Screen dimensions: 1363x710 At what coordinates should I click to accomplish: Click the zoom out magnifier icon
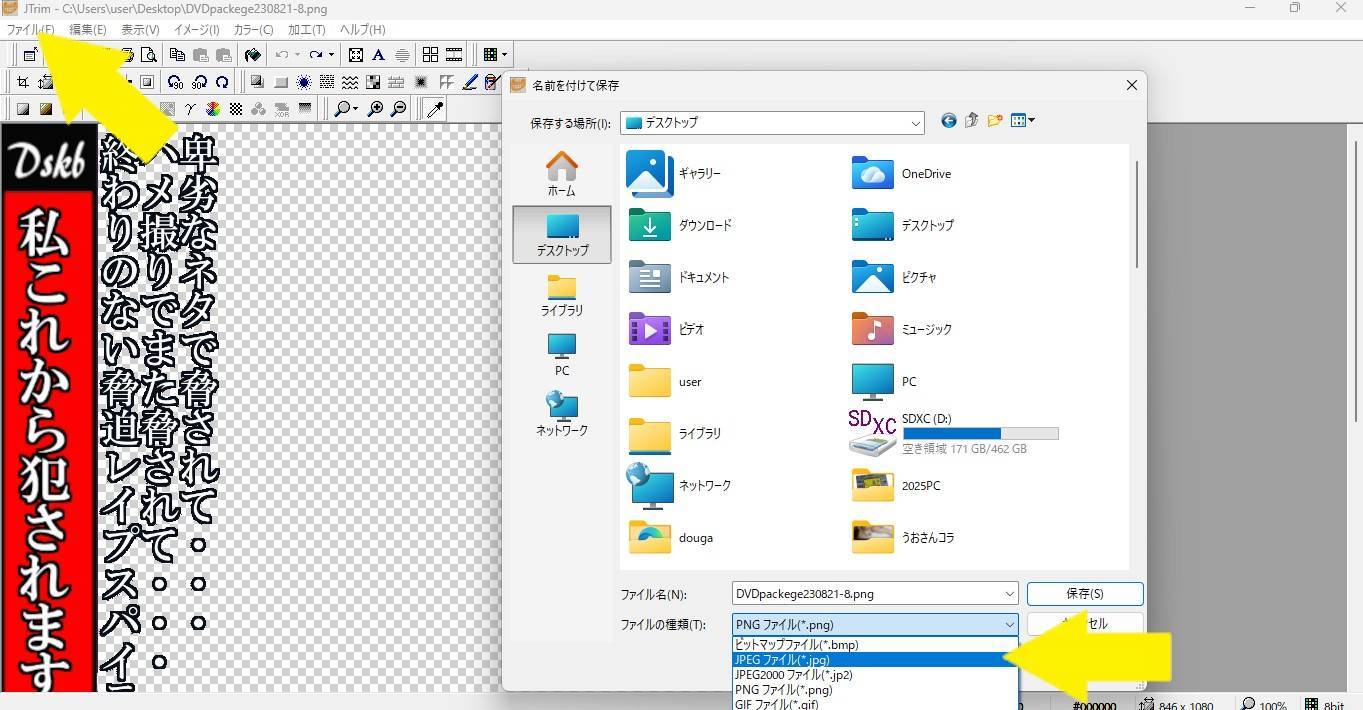coord(399,109)
